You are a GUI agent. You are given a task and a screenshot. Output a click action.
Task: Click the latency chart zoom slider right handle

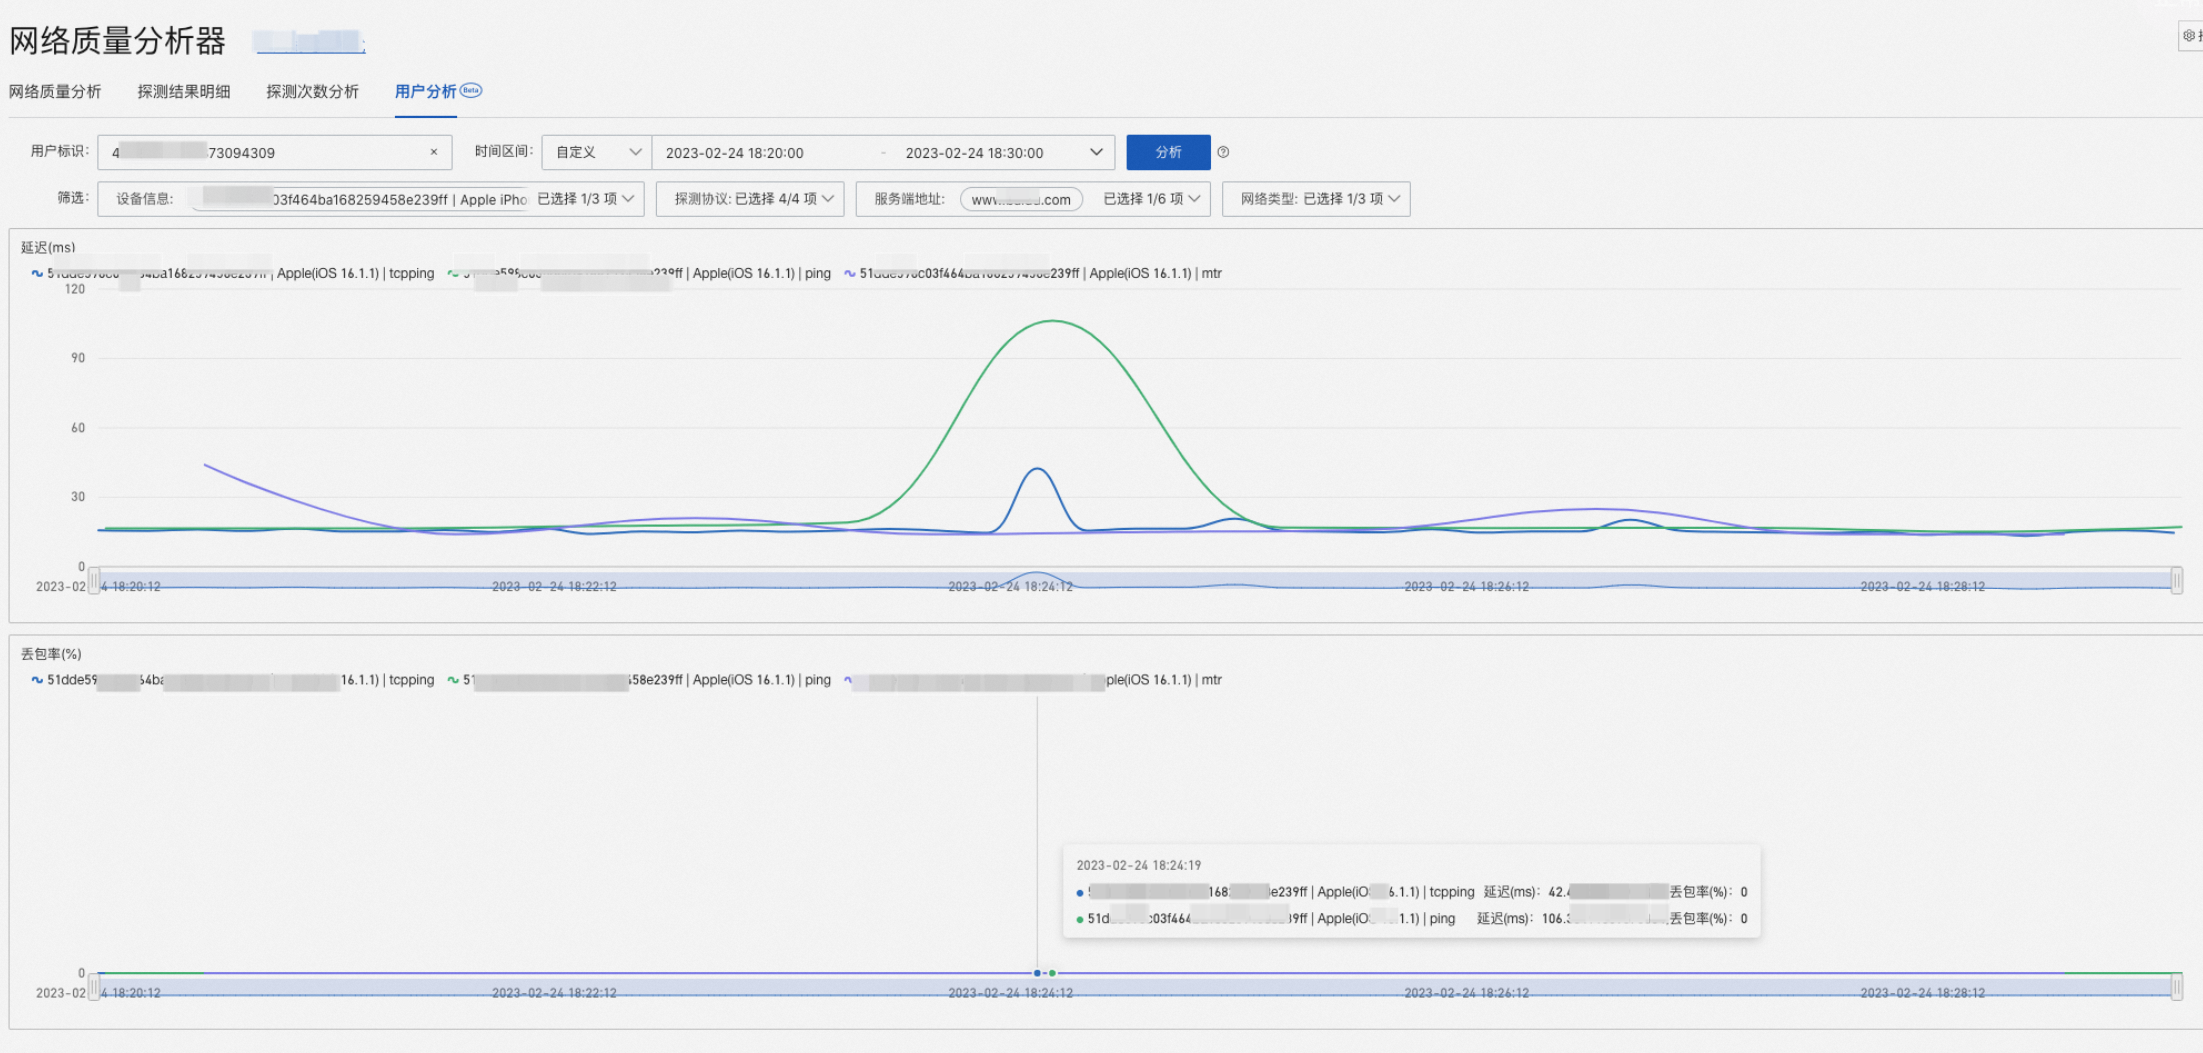tap(2176, 580)
